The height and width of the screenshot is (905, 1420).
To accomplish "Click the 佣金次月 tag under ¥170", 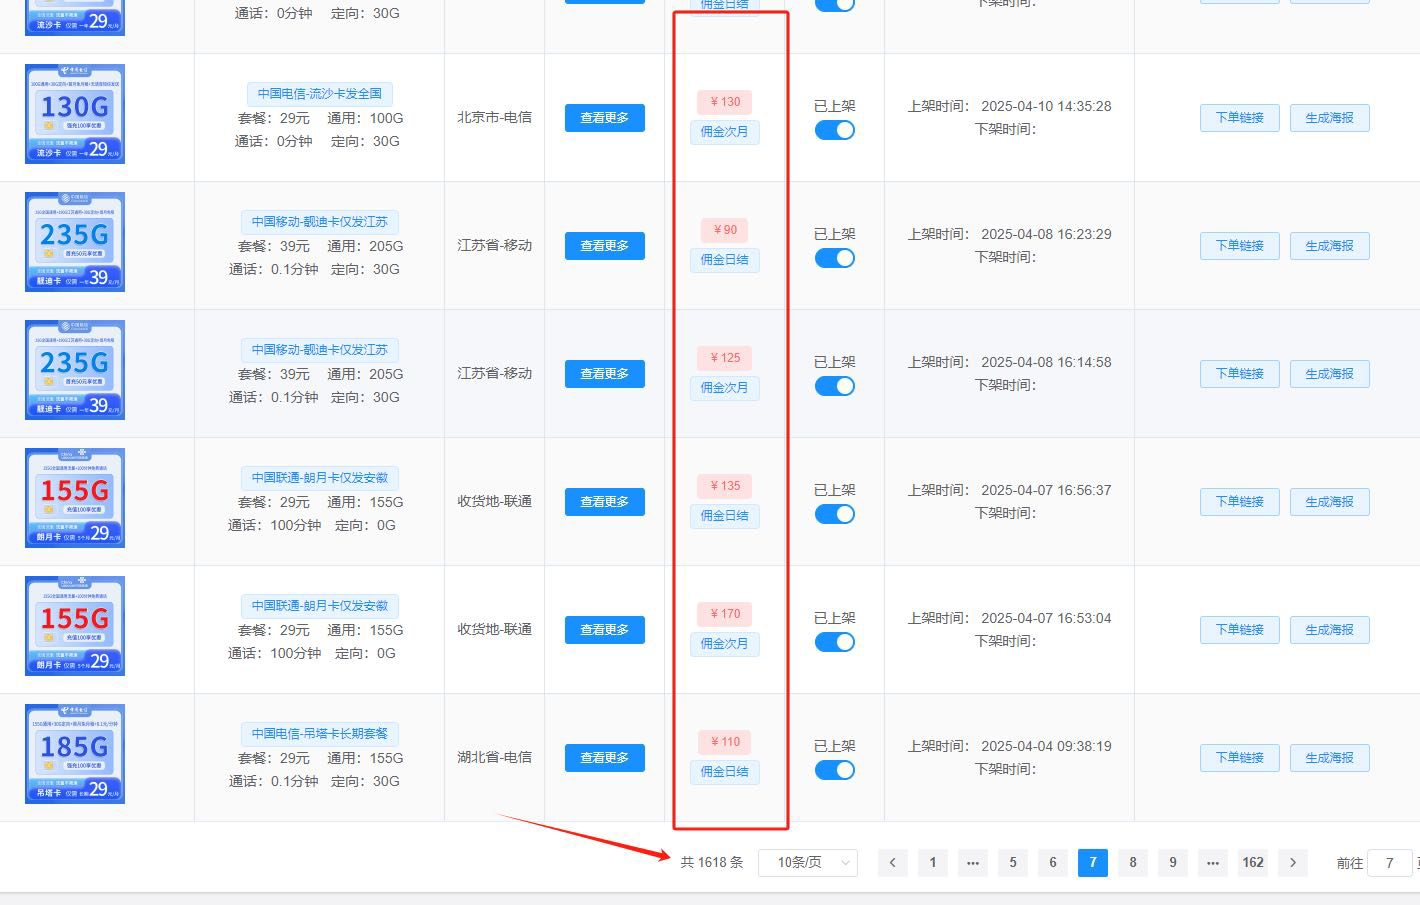I will click(x=725, y=644).
